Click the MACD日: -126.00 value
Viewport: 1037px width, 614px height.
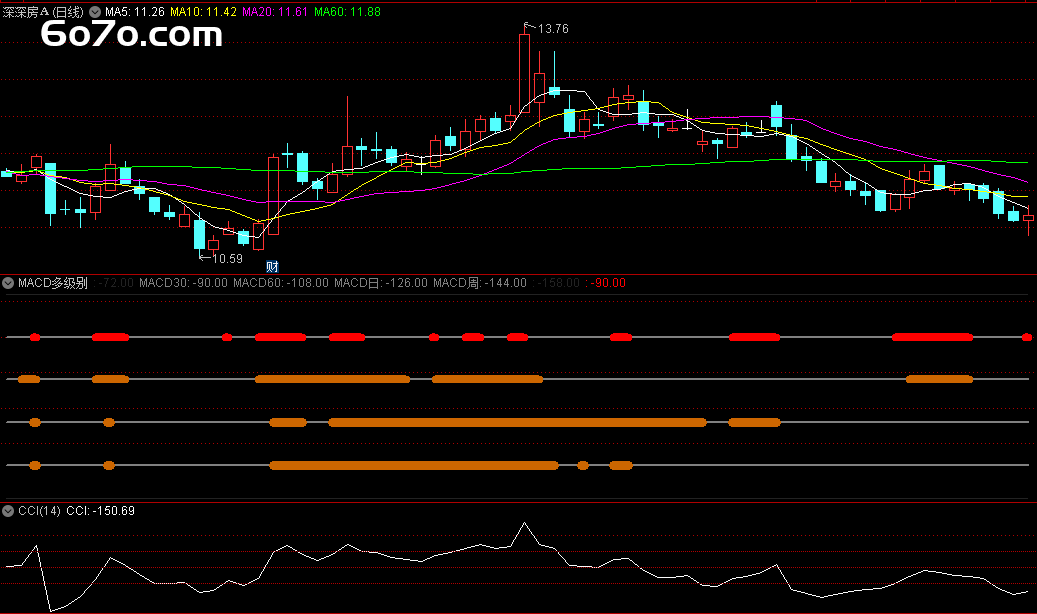pyautogui.click(x=381, y=283)
